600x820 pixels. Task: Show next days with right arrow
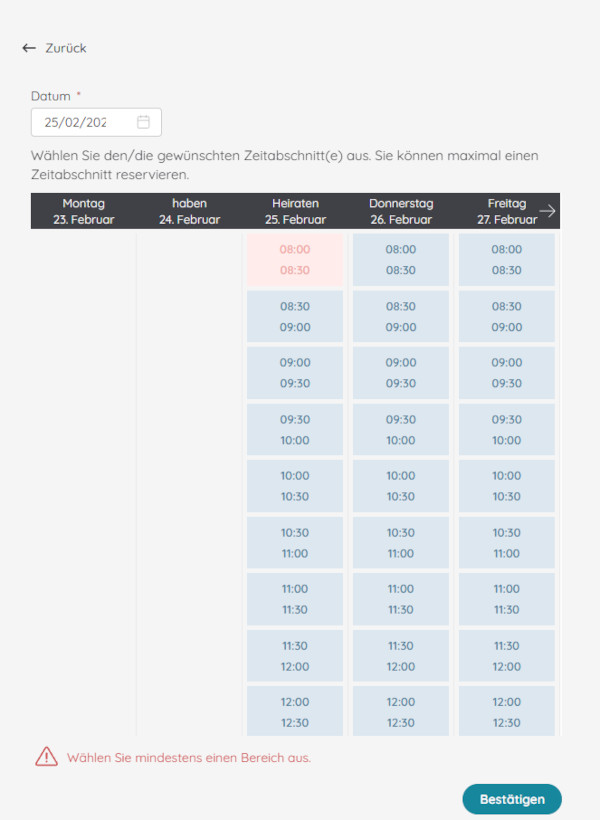click(x=547, y=211)
